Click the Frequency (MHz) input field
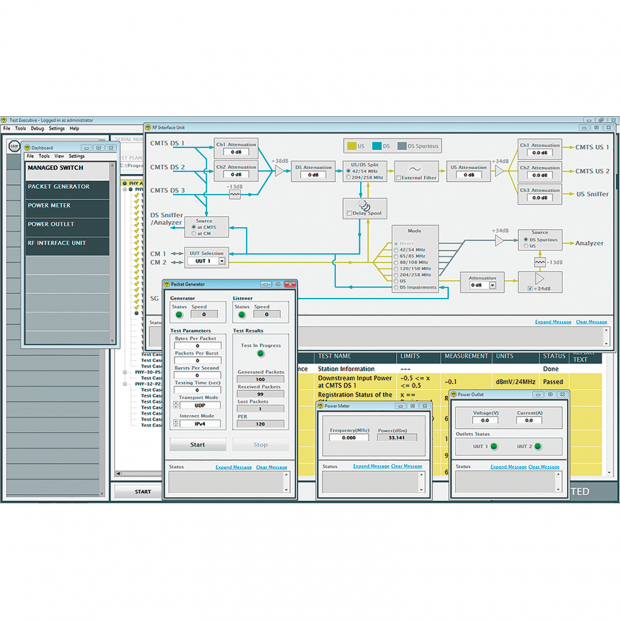620x620 pixels. coord(349,437)
